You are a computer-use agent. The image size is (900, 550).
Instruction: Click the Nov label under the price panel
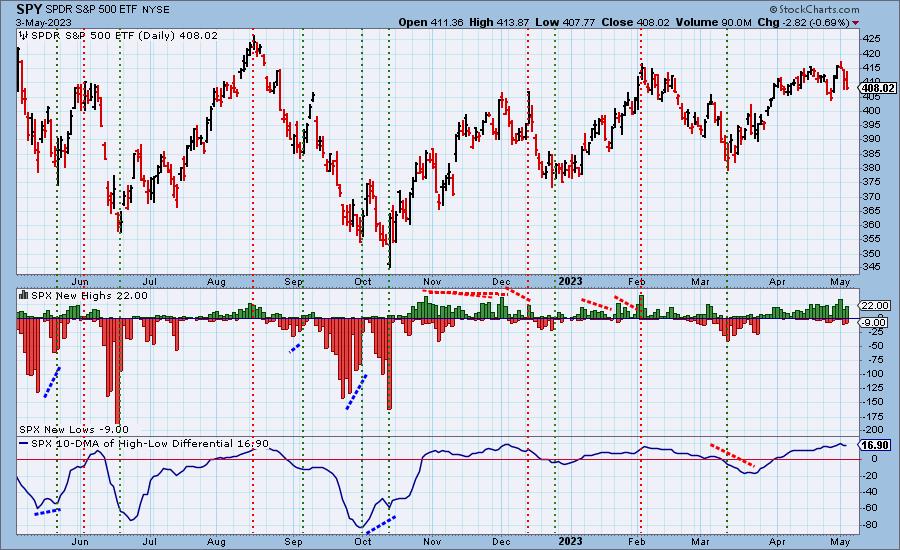pyautogui.click(x=432, y=282)
